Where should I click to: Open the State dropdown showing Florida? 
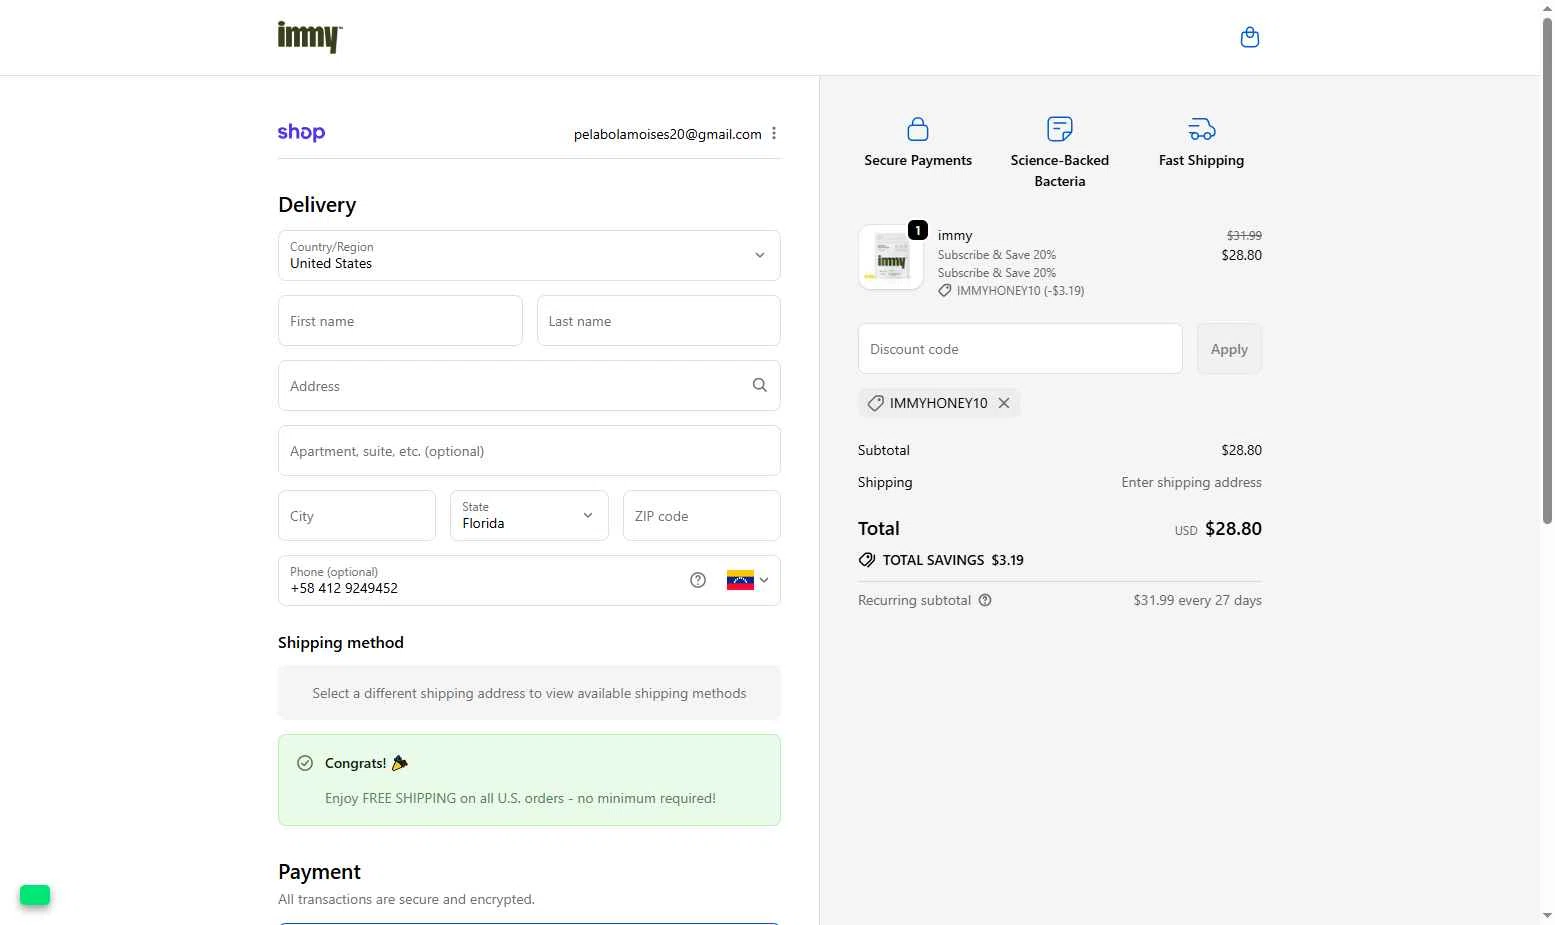[x=529, y=515]
